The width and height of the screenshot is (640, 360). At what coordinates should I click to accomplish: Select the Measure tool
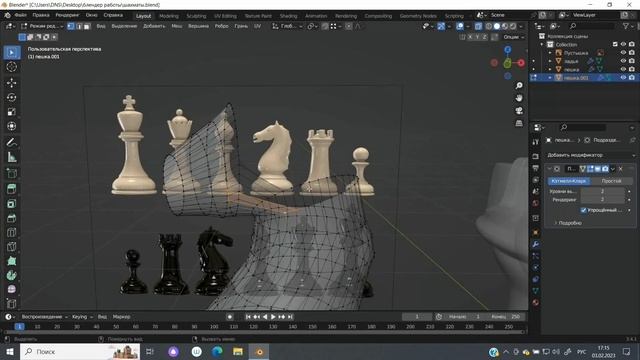[x=11, y=157]
